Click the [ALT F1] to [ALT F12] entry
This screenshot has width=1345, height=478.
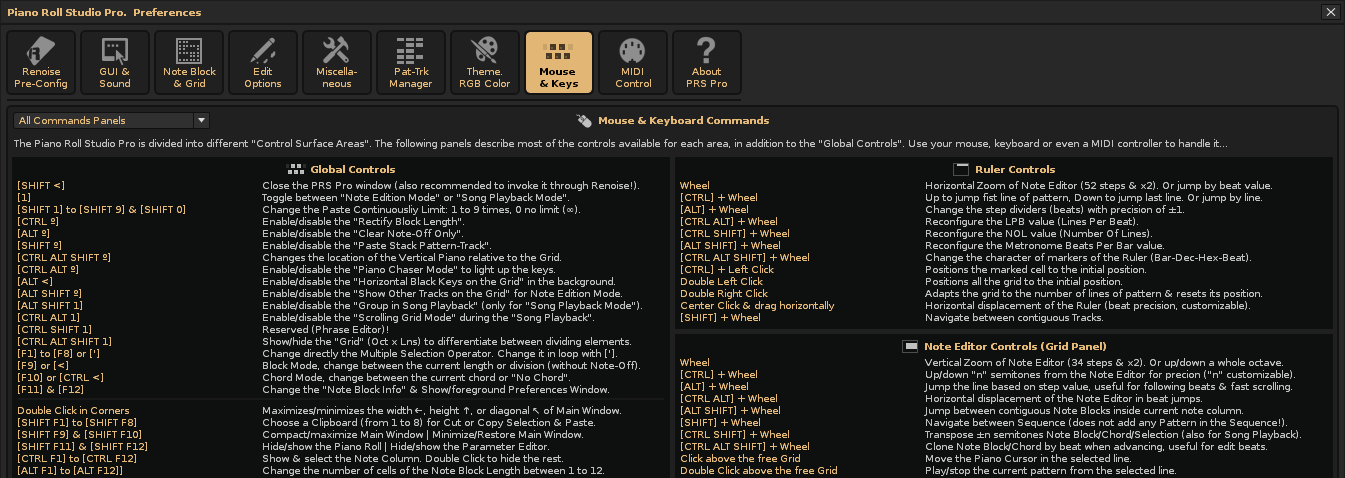coord(69,470)
